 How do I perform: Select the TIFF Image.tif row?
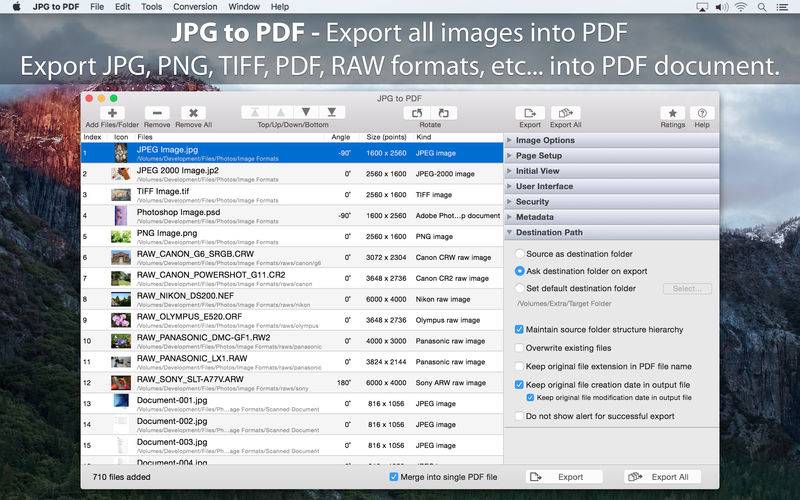(x=292, y=195)
